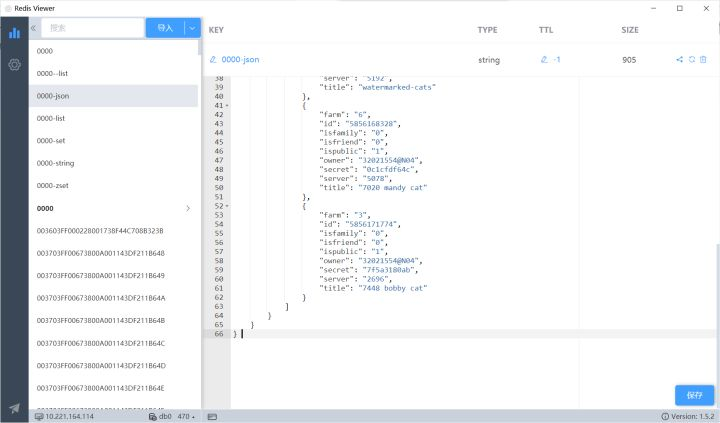Open the bar chart dashboard icon in sidebar

(14, 32)
